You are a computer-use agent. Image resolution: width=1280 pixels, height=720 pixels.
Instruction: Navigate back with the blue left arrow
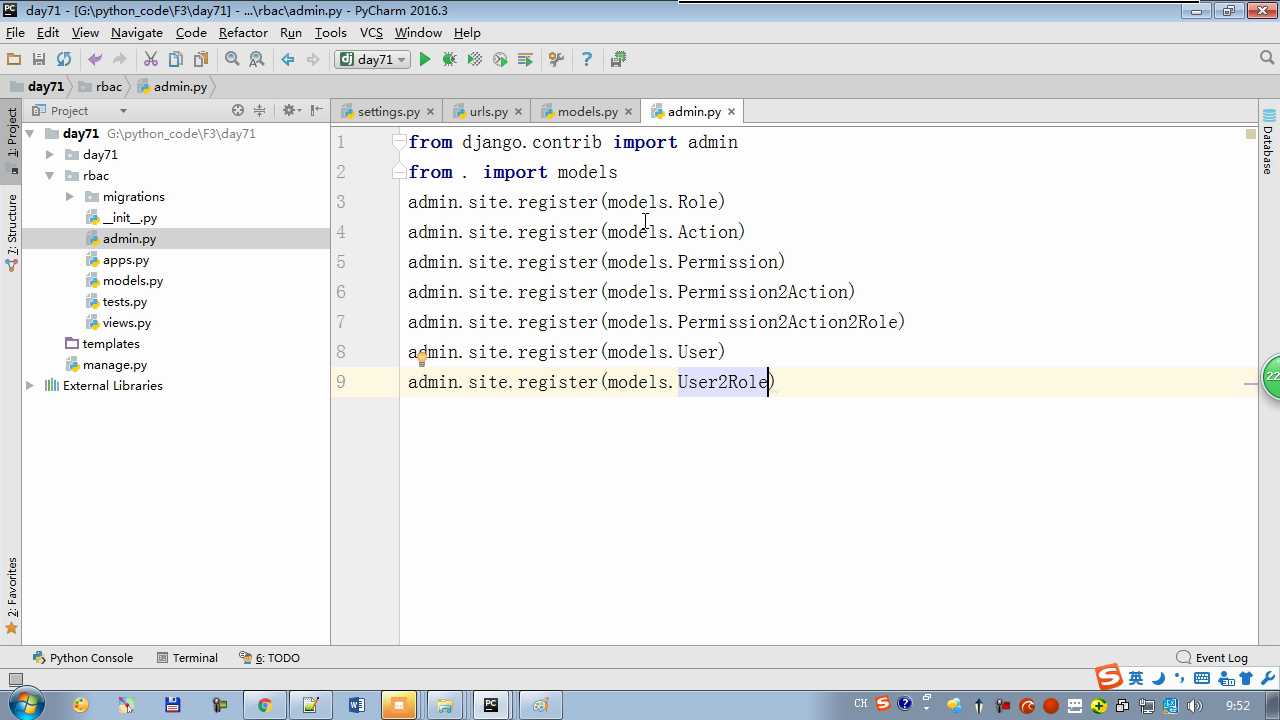click(x=288, y=60)
